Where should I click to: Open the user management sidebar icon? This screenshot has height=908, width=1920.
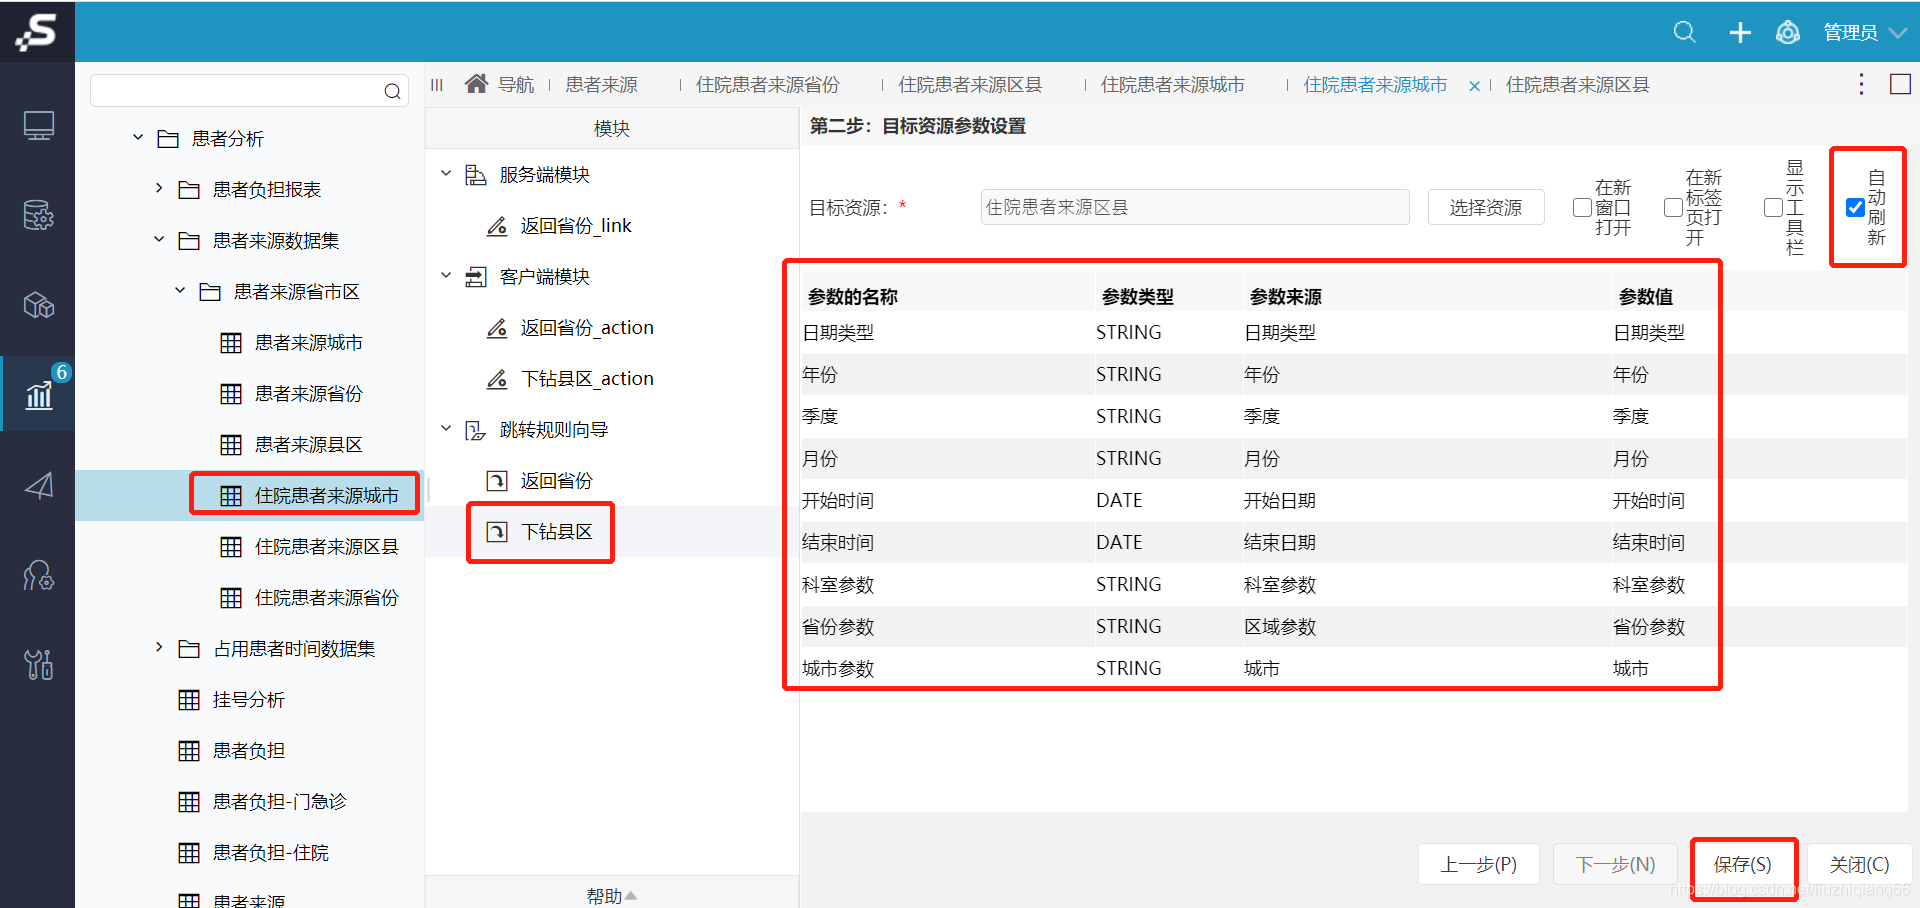[38, 575]
